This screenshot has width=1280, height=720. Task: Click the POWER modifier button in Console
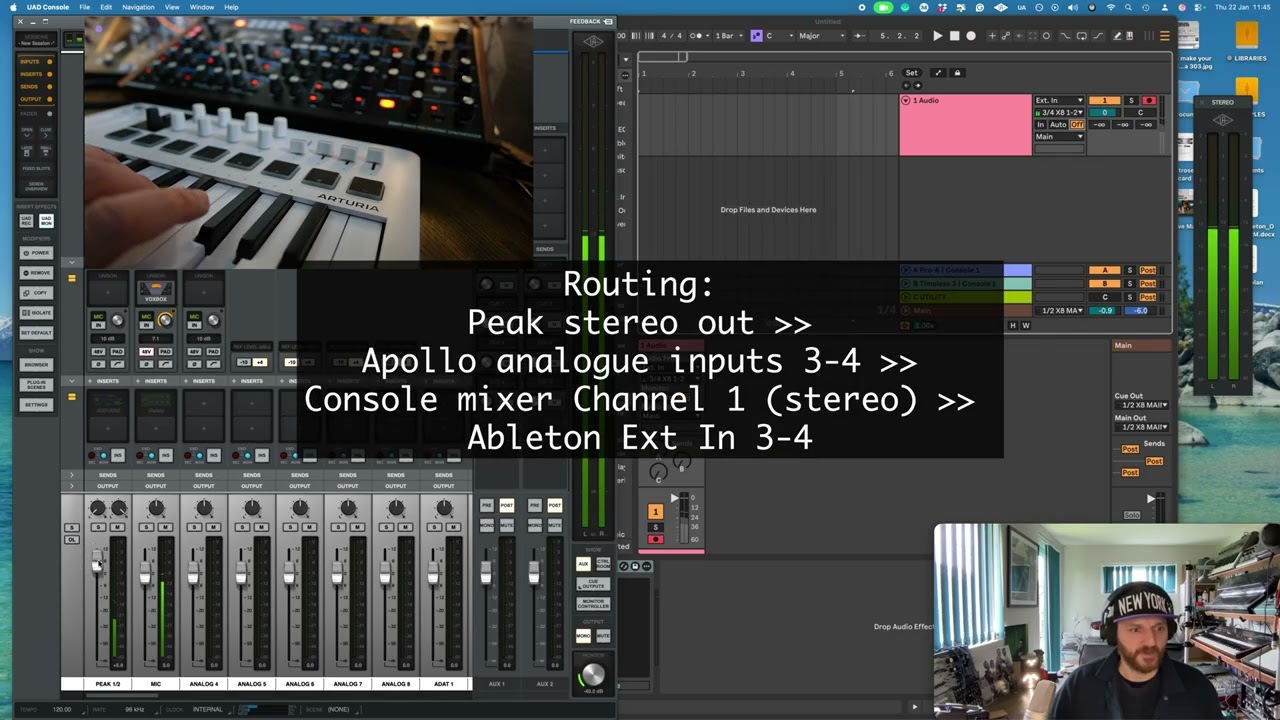pos(37,253)
